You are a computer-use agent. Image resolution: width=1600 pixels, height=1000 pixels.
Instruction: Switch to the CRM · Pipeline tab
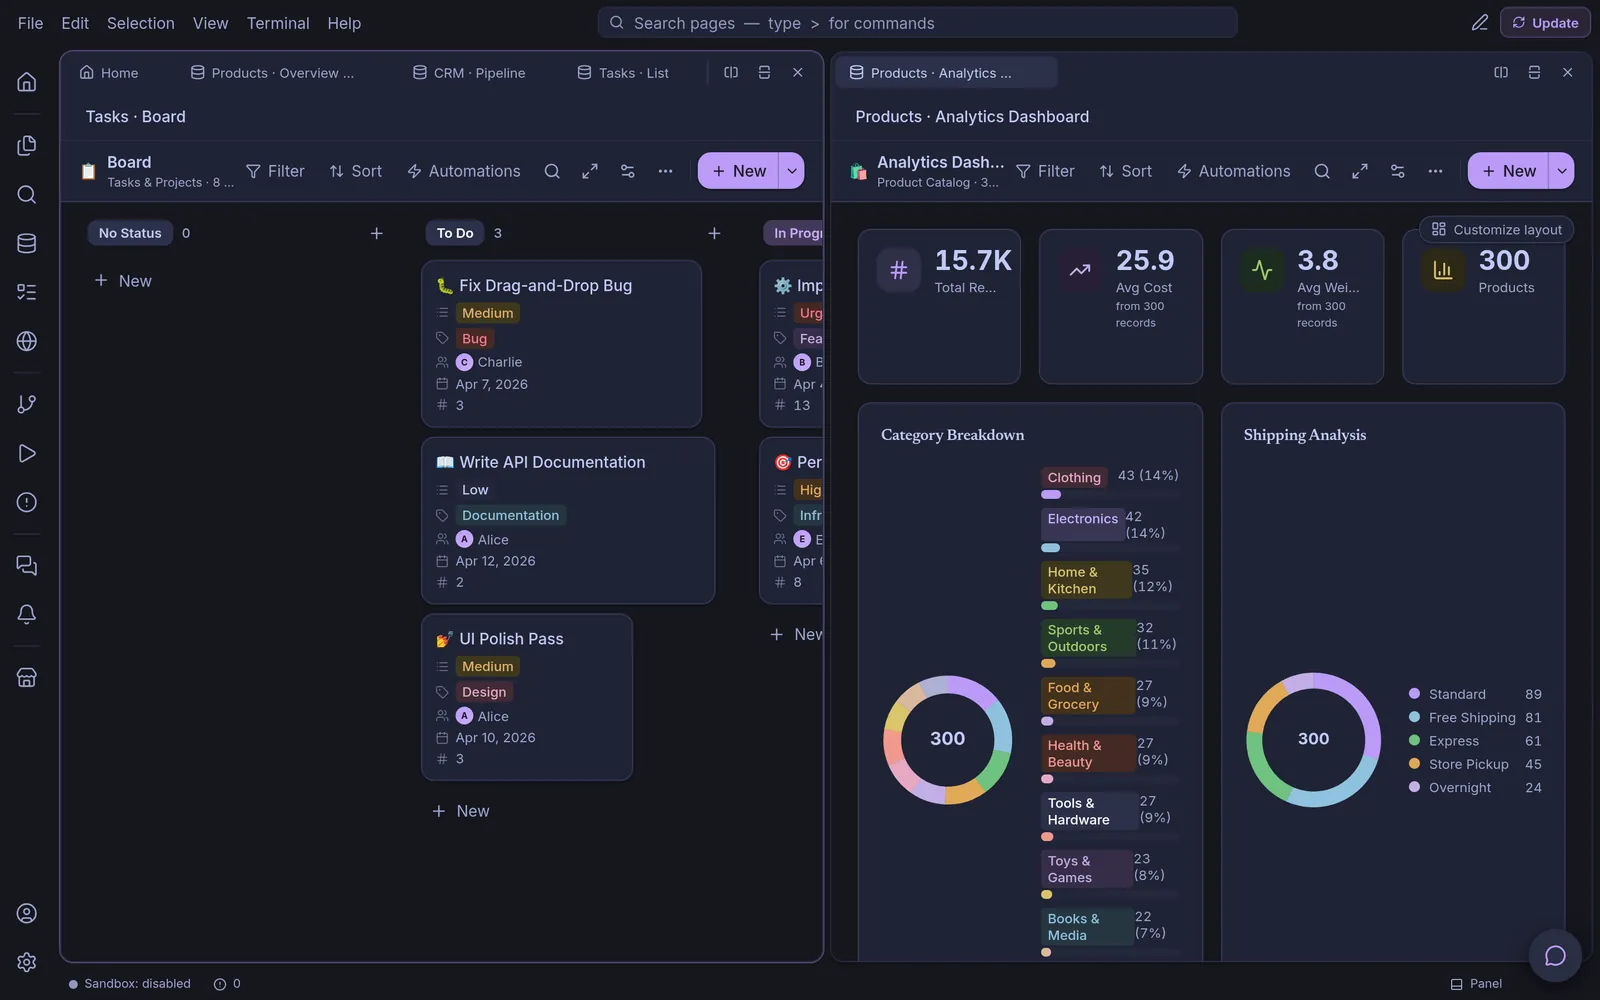click(469, 73)
